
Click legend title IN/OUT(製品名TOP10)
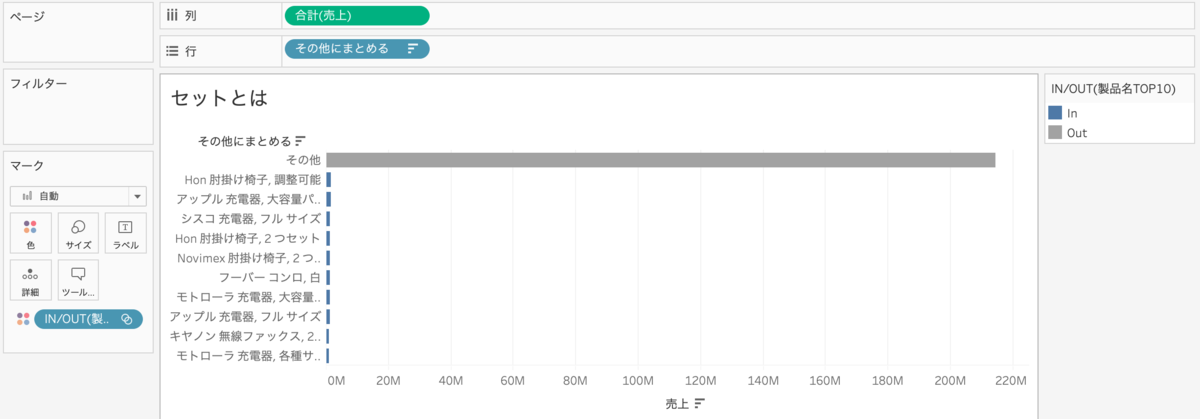tap(1115, 90)
